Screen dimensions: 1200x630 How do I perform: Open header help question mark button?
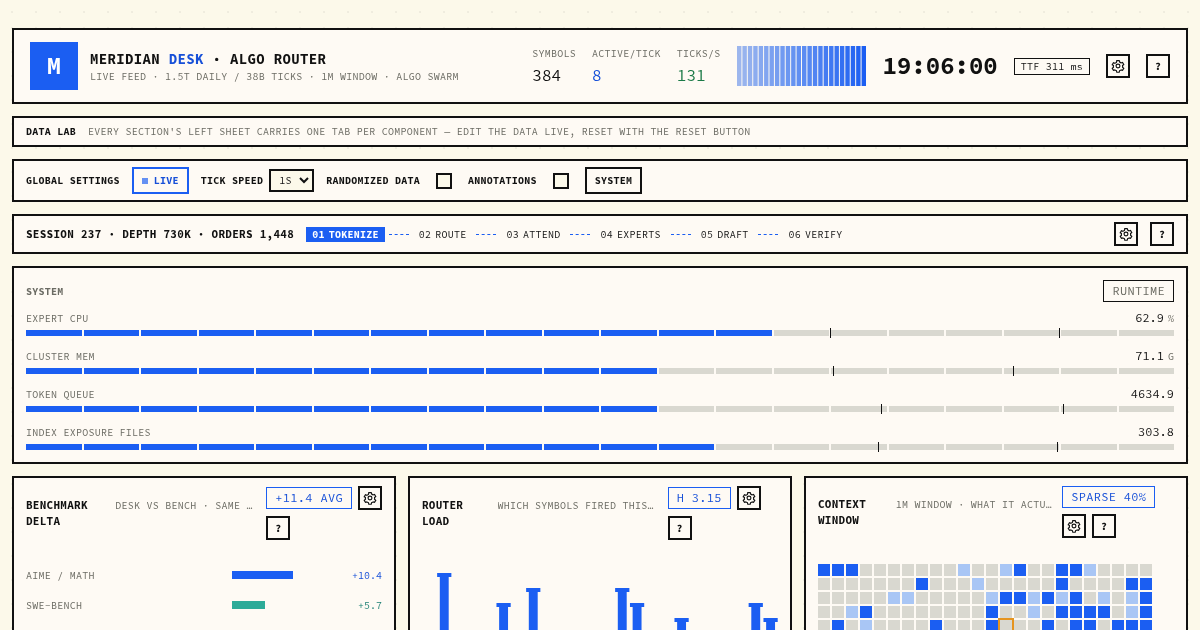tap(1158, 66)
